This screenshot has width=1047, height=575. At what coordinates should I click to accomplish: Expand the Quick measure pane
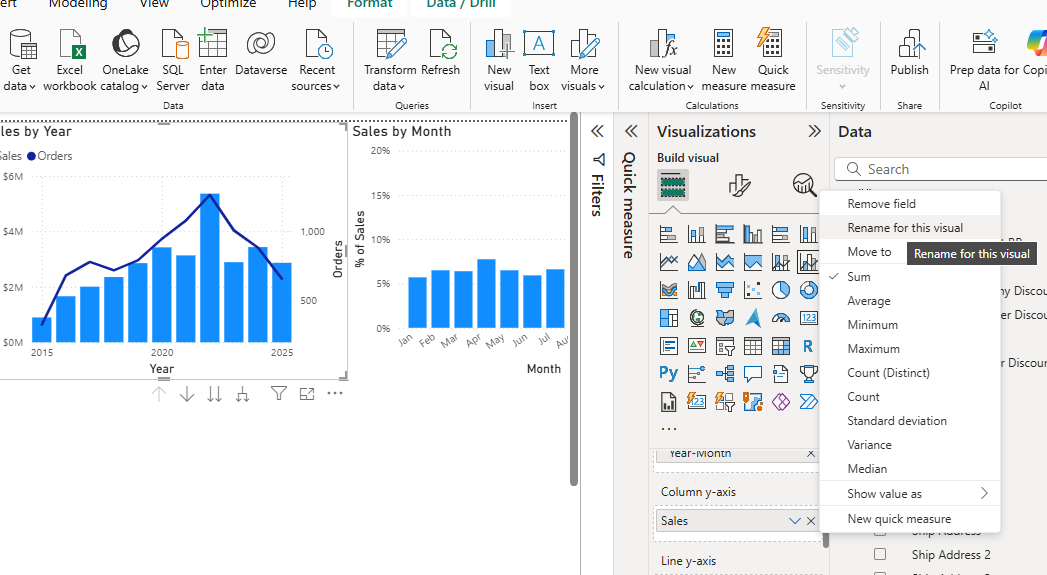coord(630,131)
